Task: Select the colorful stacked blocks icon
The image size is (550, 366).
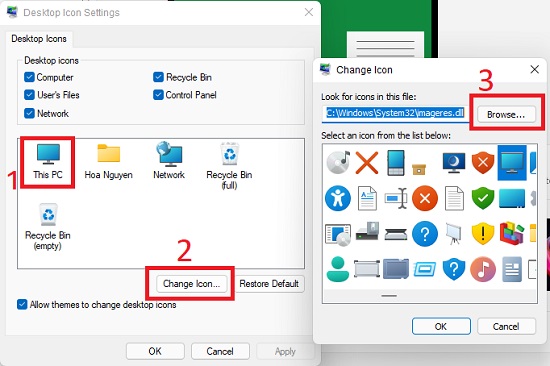Action: coord(512,234)
